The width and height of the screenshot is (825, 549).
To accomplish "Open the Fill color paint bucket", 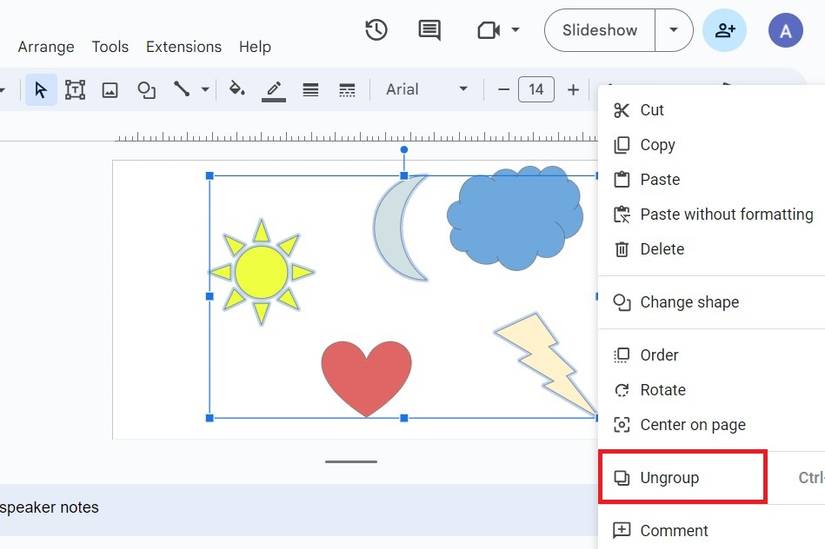I will (x=237, y=89).
